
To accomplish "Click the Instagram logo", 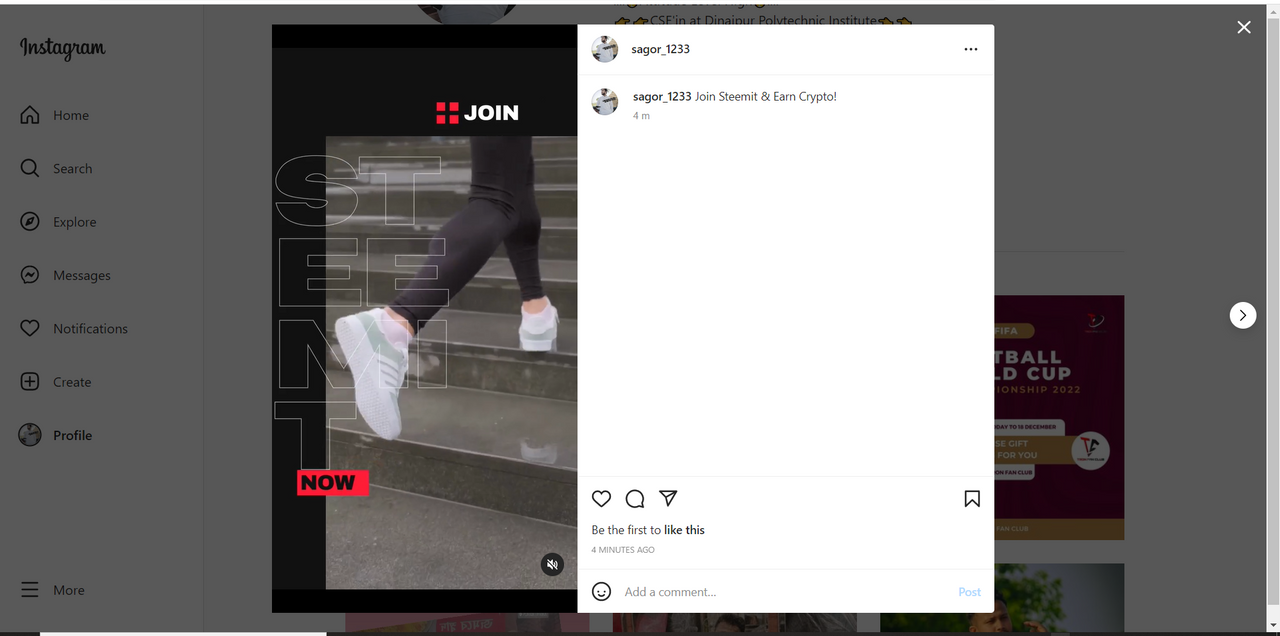I will pos(62,48).
